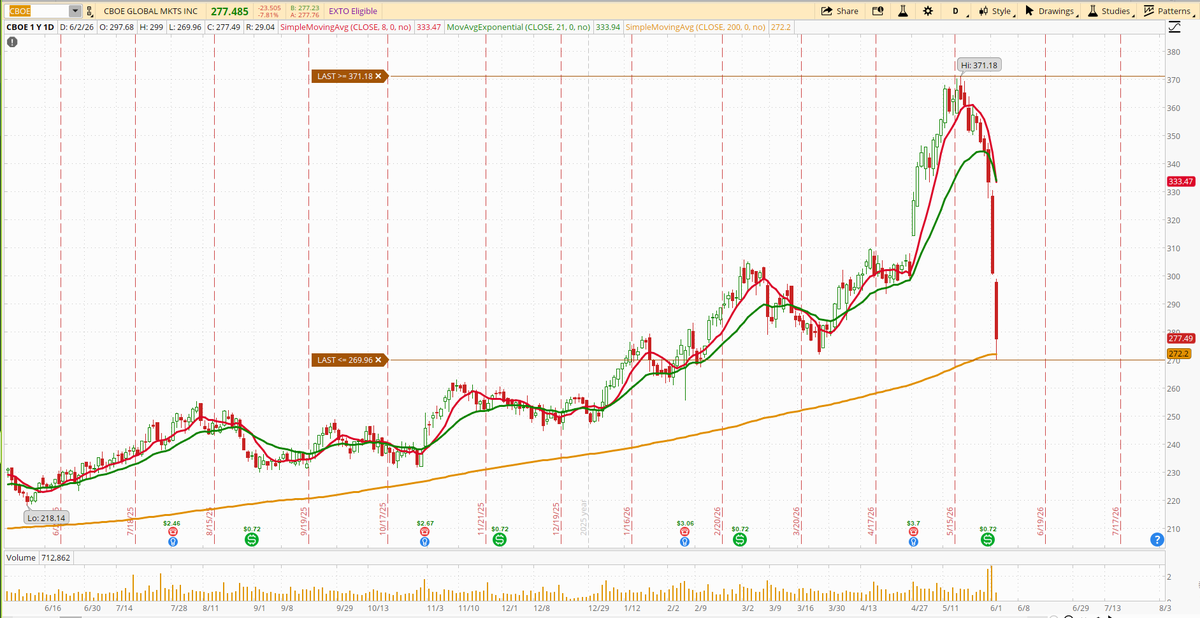Screen dimensions: 1200x618
Task: Click the exclamation alert icon under the header
Action: coord(11,43)
